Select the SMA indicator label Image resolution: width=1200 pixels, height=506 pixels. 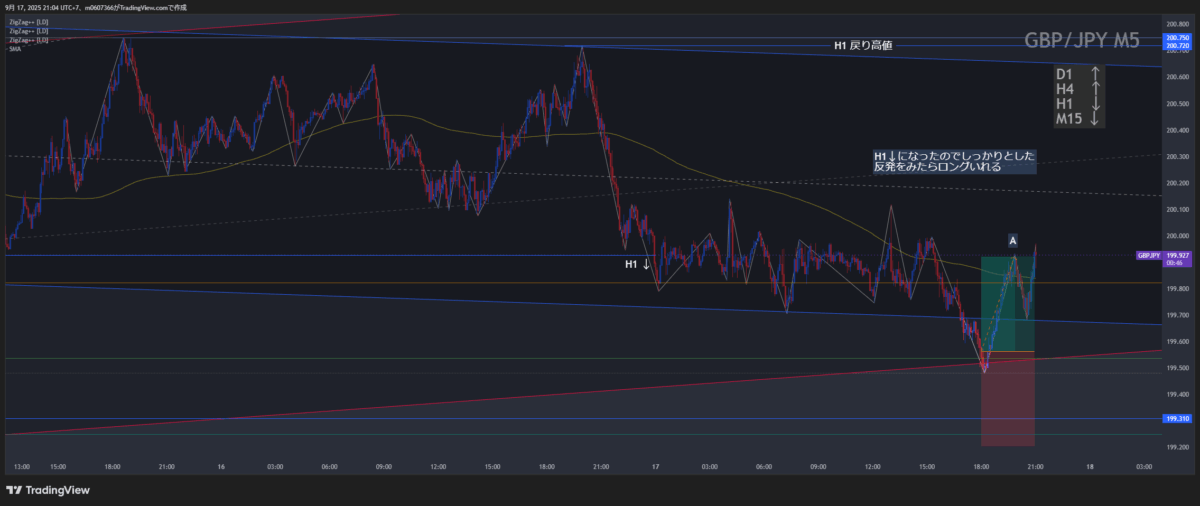pos(14,48)
